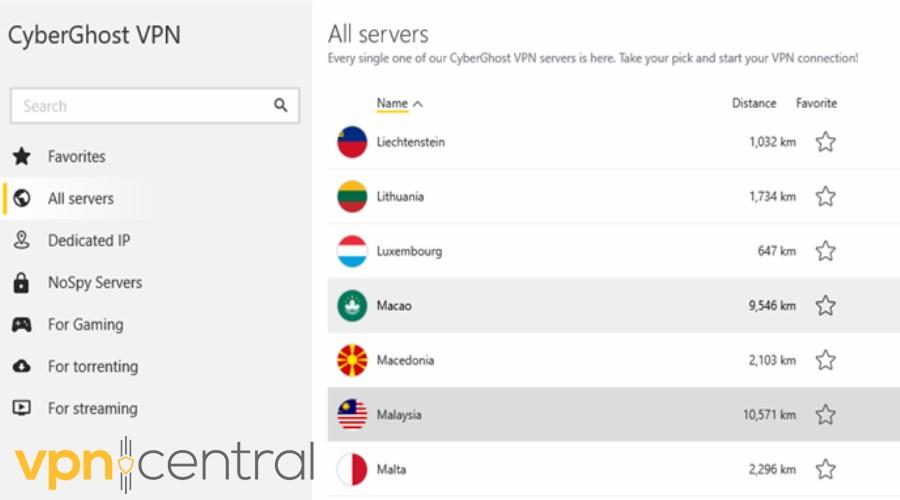Mark Liechtenstein as favorite with star
Viewport: 900px width, 500px height.
tap(825, 142)
